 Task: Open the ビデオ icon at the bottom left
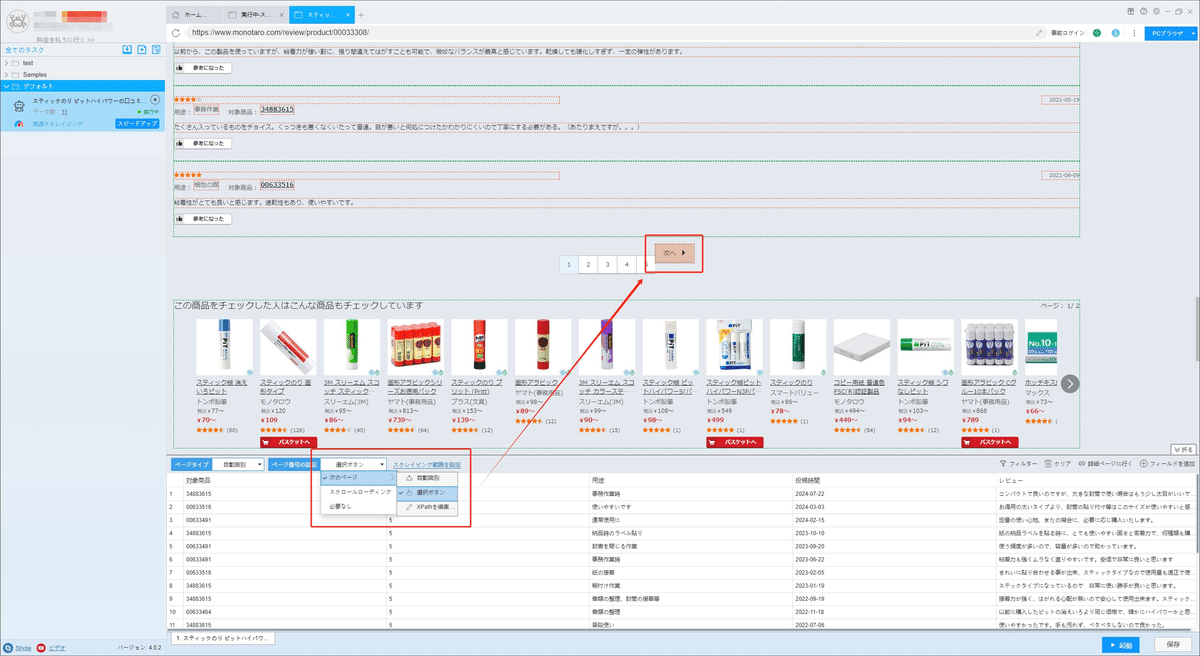tap(42, 648)
